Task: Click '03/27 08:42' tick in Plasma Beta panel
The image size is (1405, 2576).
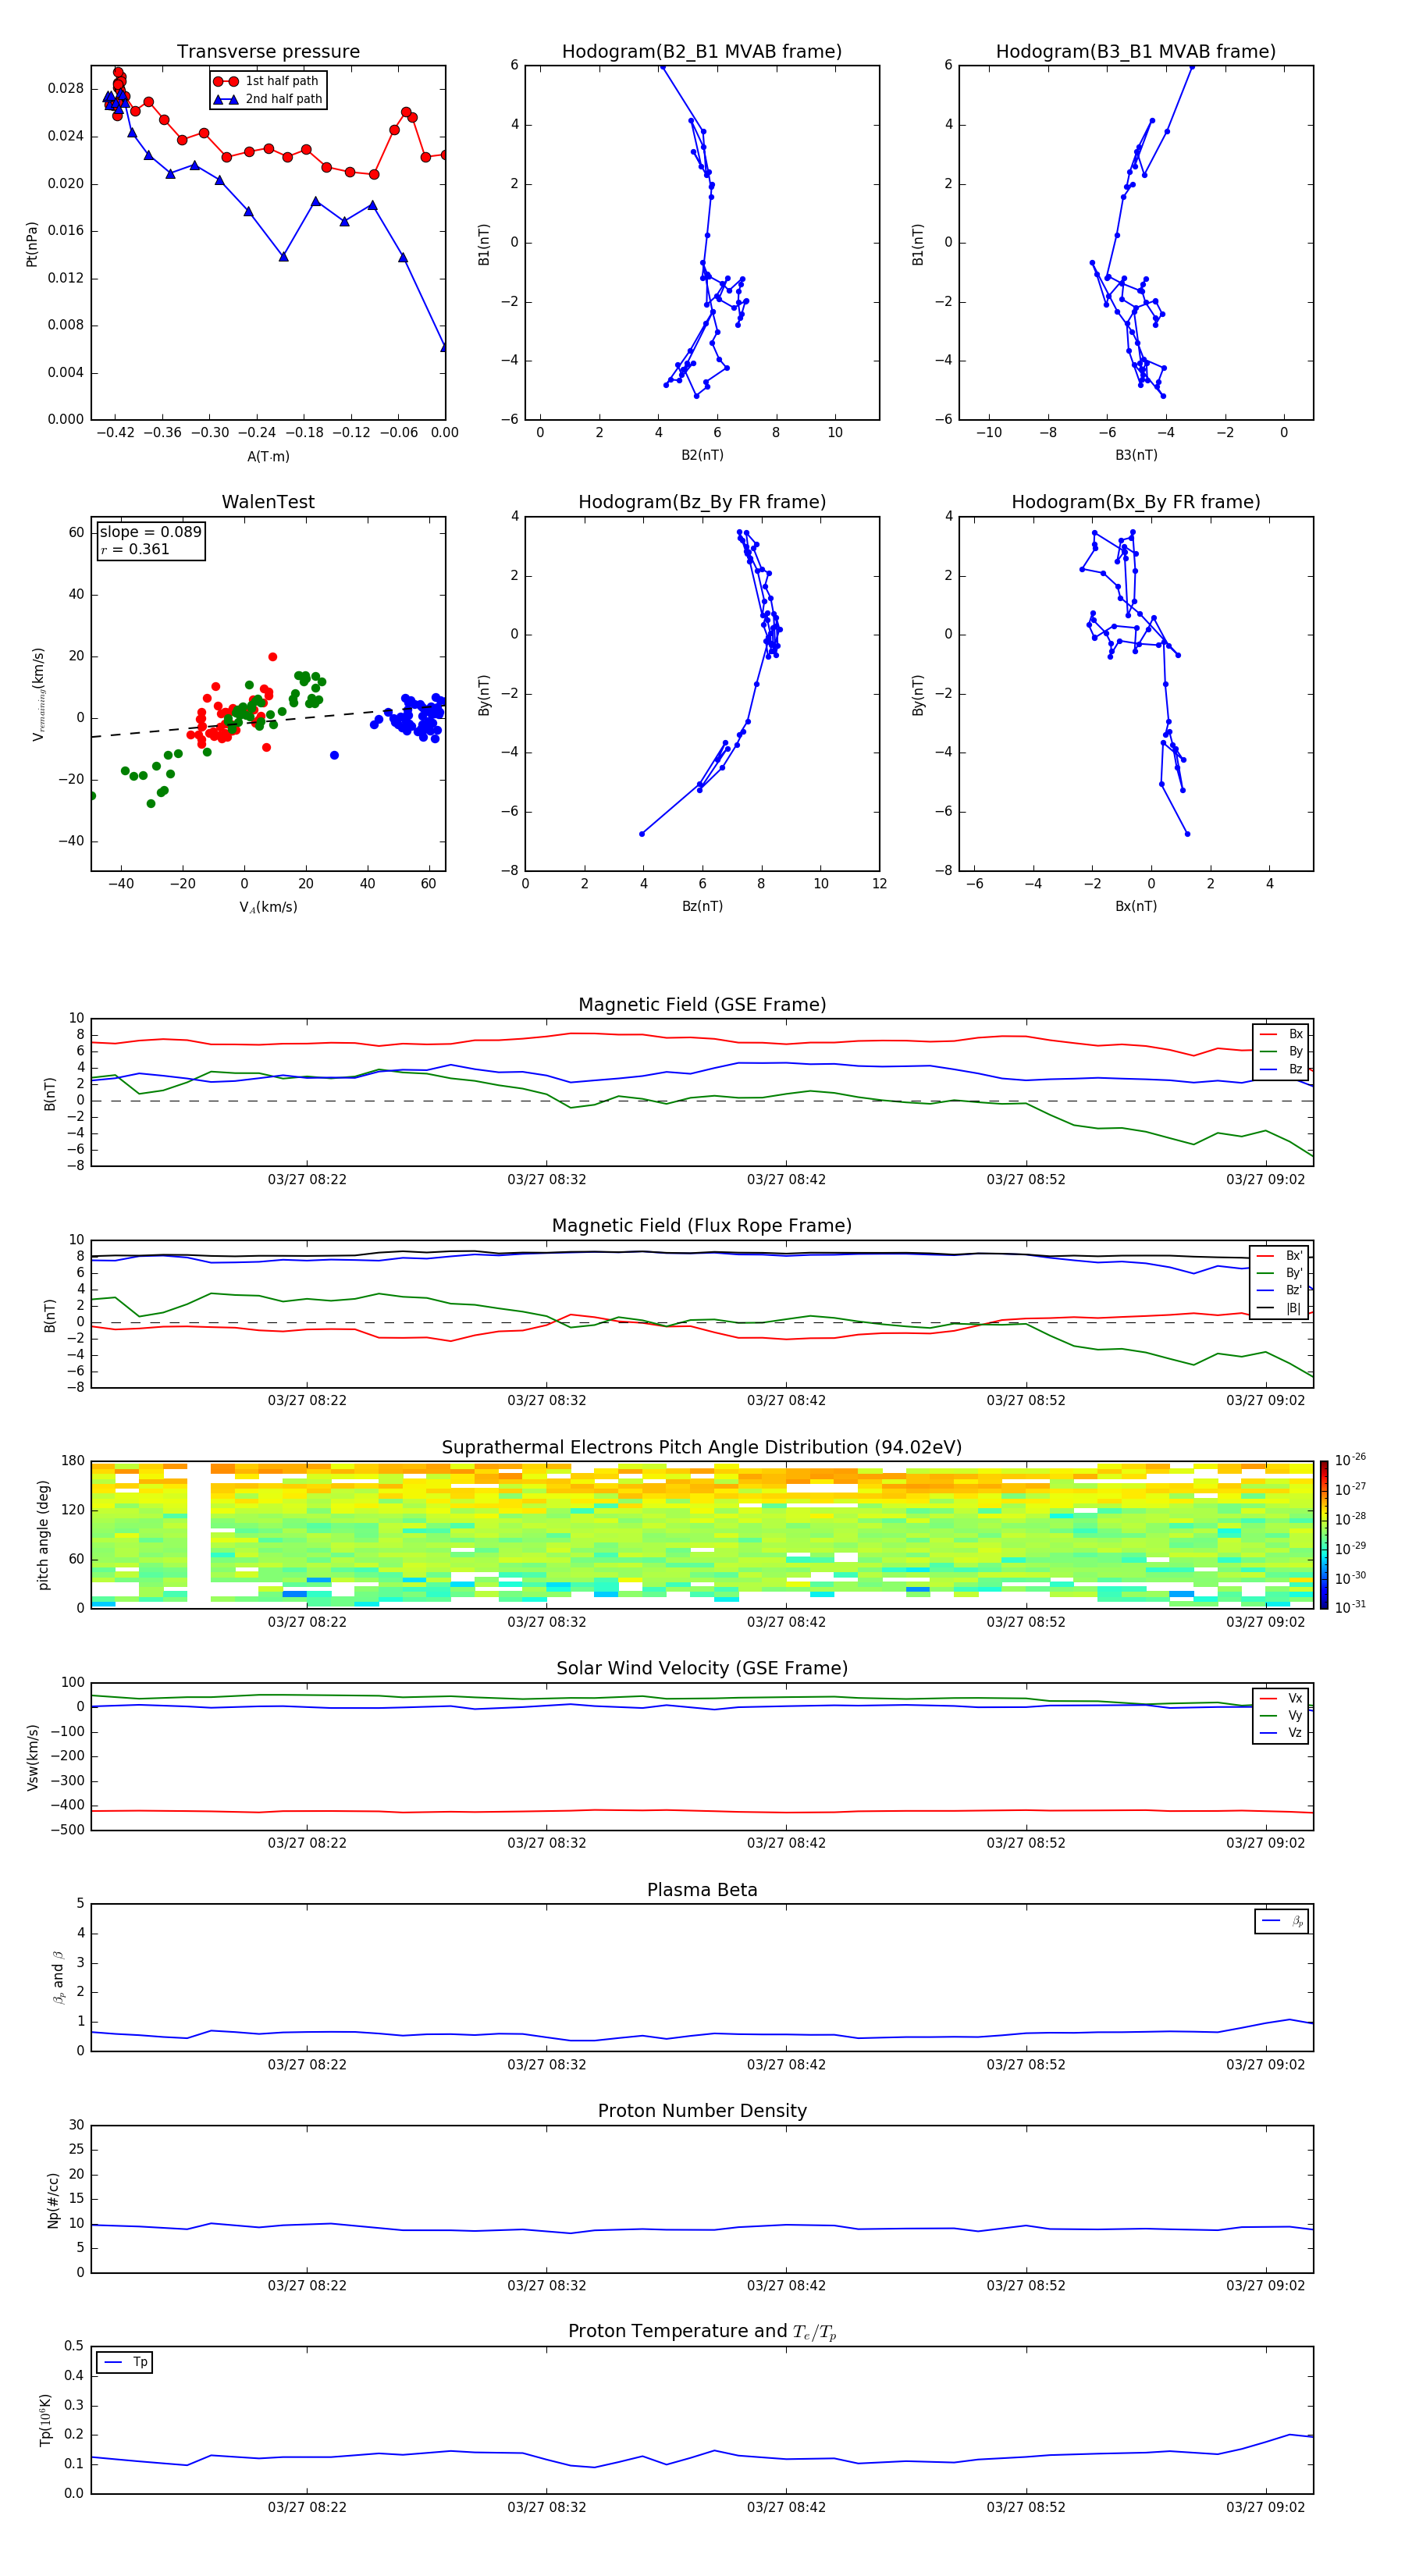Action: (x=786, y=2064)
